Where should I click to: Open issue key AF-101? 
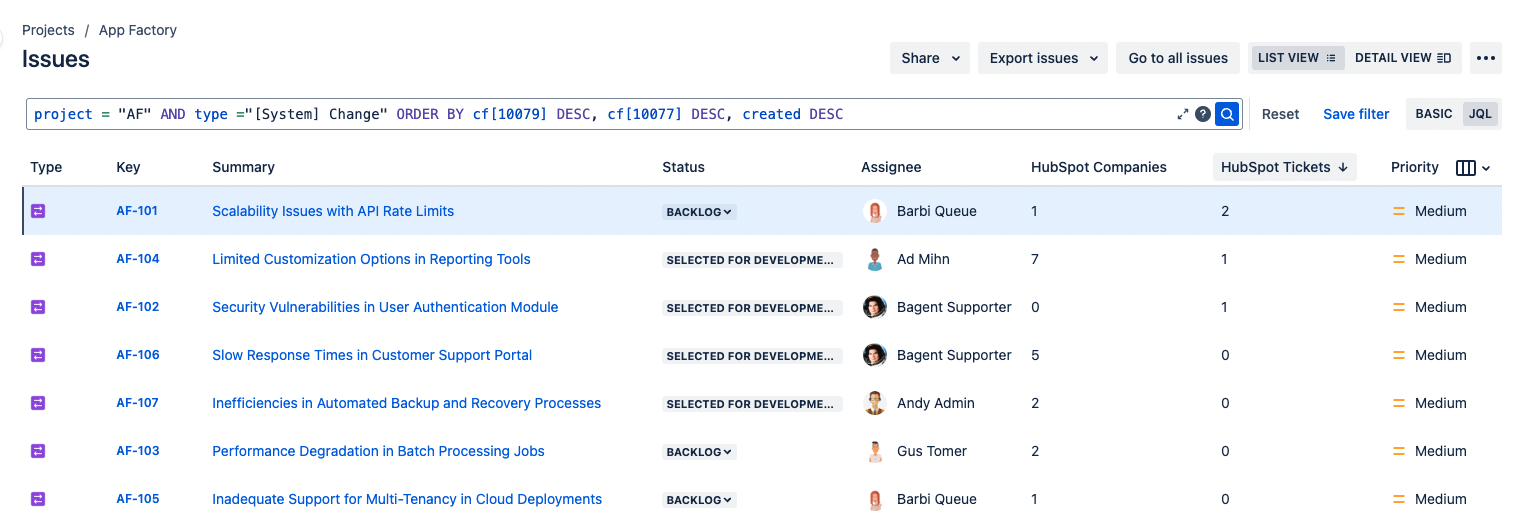(137, 211)
